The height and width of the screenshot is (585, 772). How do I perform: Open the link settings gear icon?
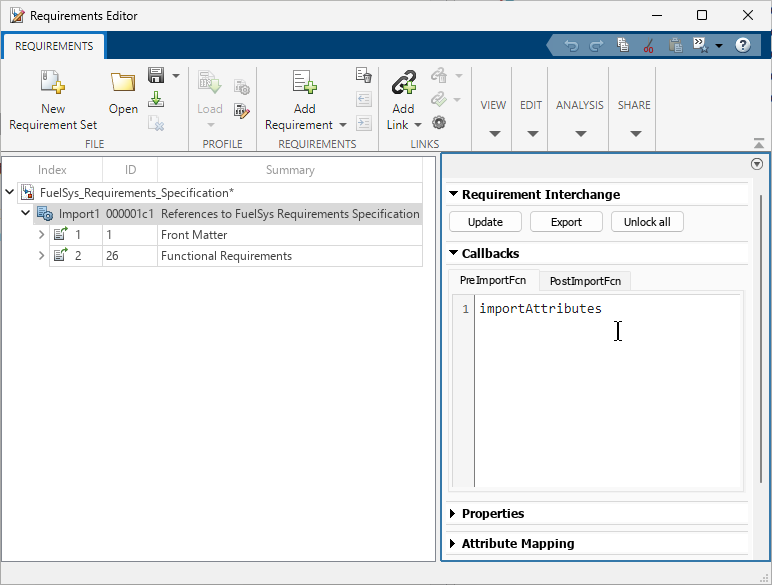pyautogui.click(x=438, y=122)
